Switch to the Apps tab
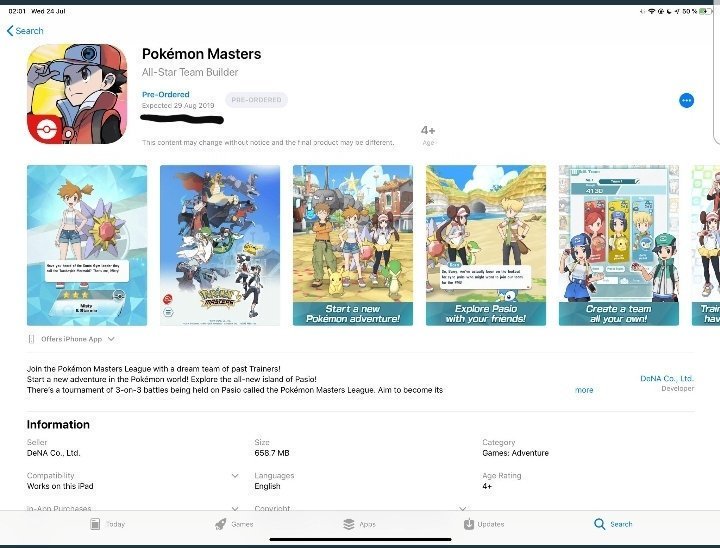This screenshot has width=720, height=548. [360, 524]
